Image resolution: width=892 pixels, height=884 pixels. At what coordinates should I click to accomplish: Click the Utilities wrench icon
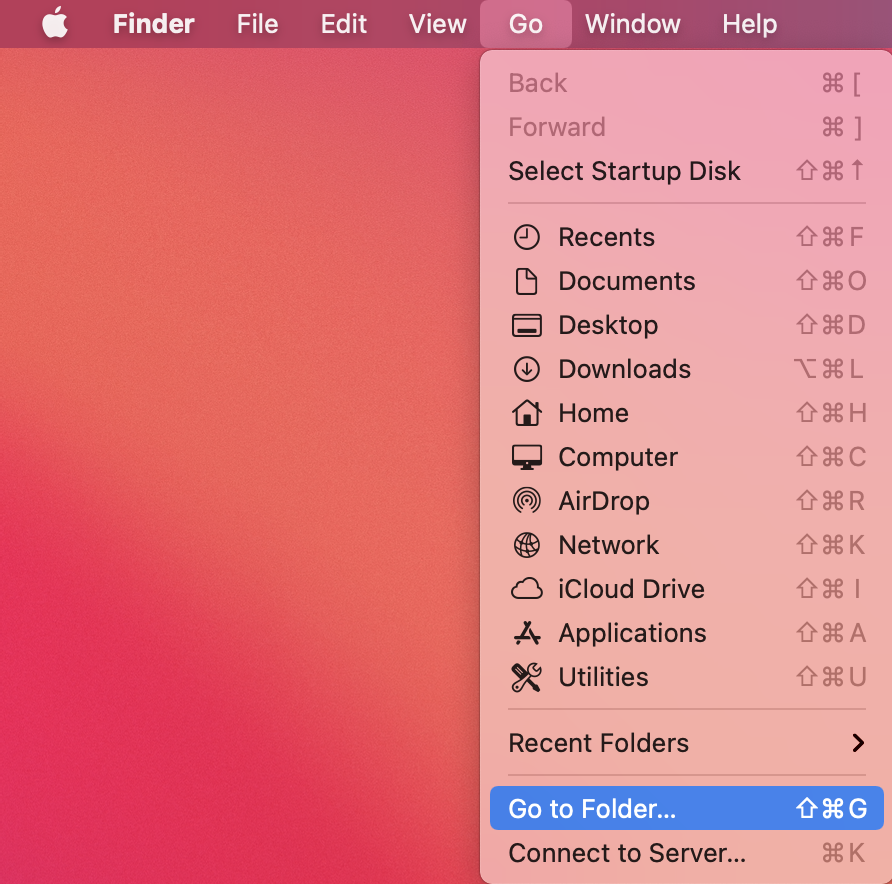pyautogui.click(x=526, y=677)
